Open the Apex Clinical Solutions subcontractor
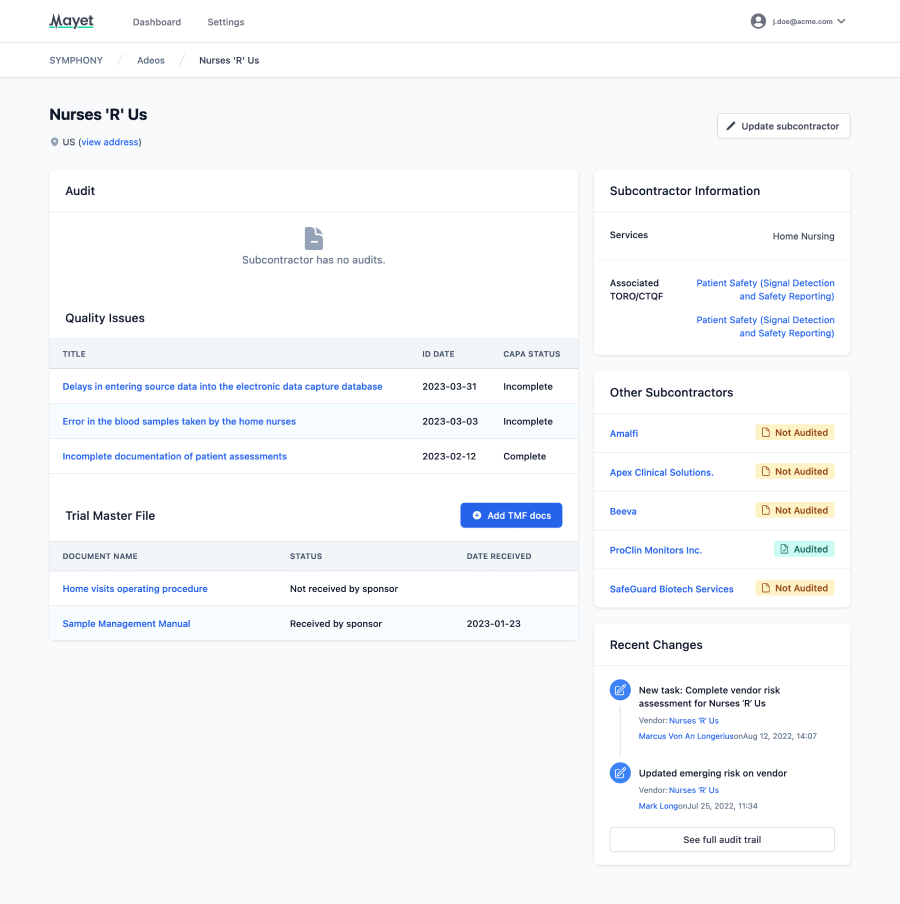Viewport: 900px width, 904px height. point(662,472)
